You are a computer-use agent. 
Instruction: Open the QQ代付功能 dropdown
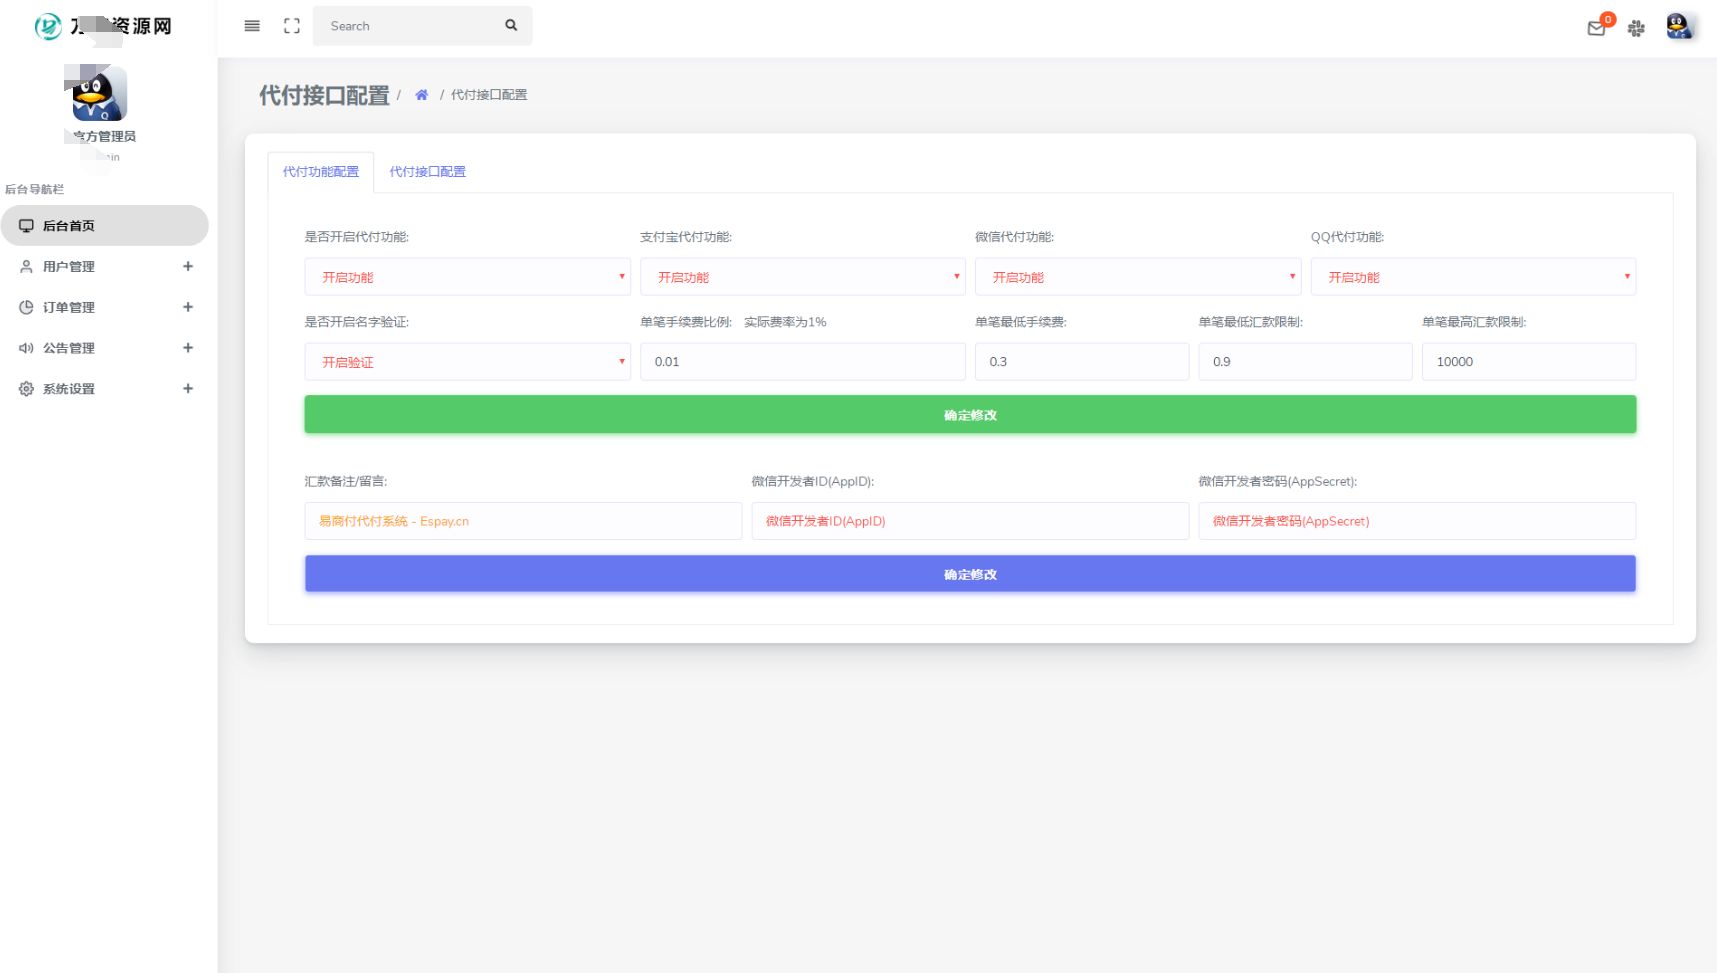pos(1472,277)
